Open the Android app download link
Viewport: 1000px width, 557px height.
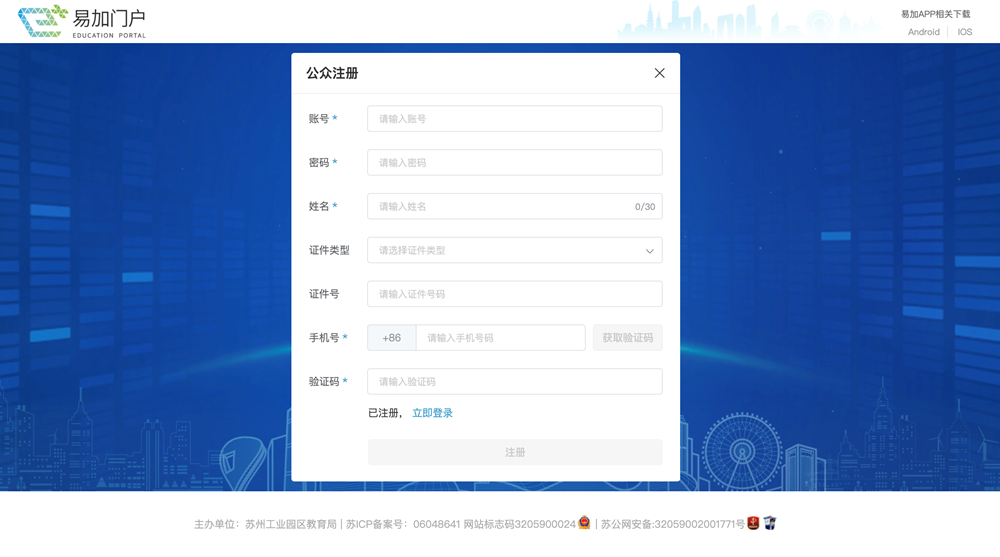click(x=923, y=32)
